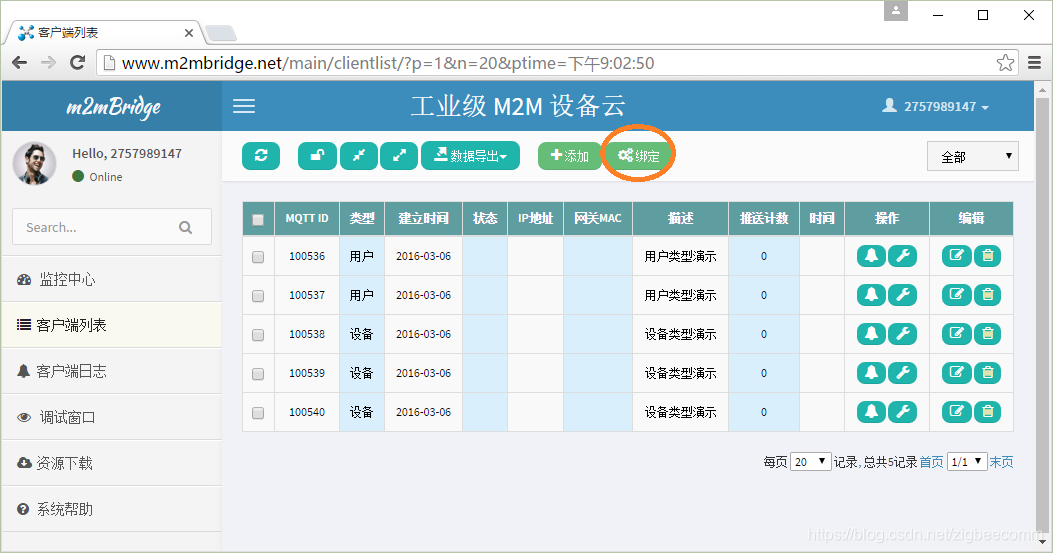Click the 添加 add button
This screenshot has height=553, width=1053.
pyautogui.click(x=569, y=156)
